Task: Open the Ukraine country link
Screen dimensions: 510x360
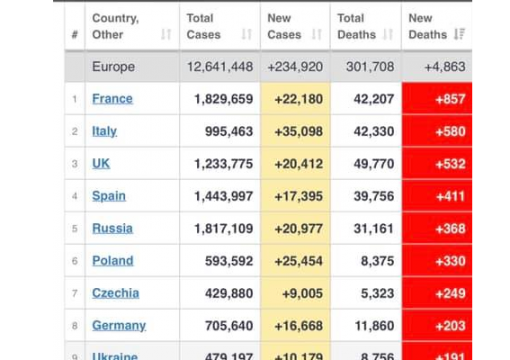Action: click(x=115, y=356)
